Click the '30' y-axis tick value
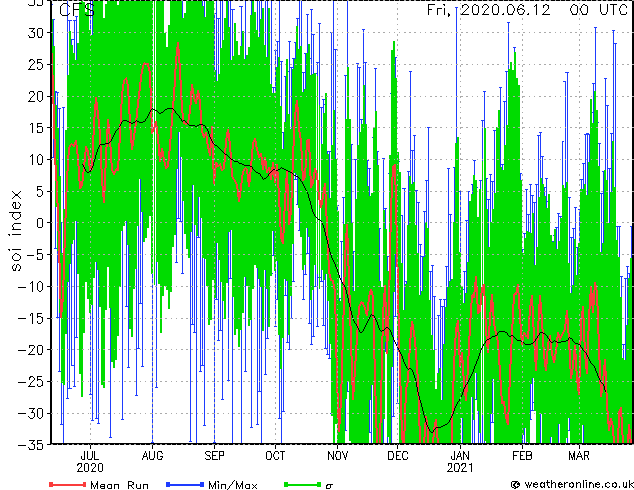 pyautogui.click(x=36, y=33)
